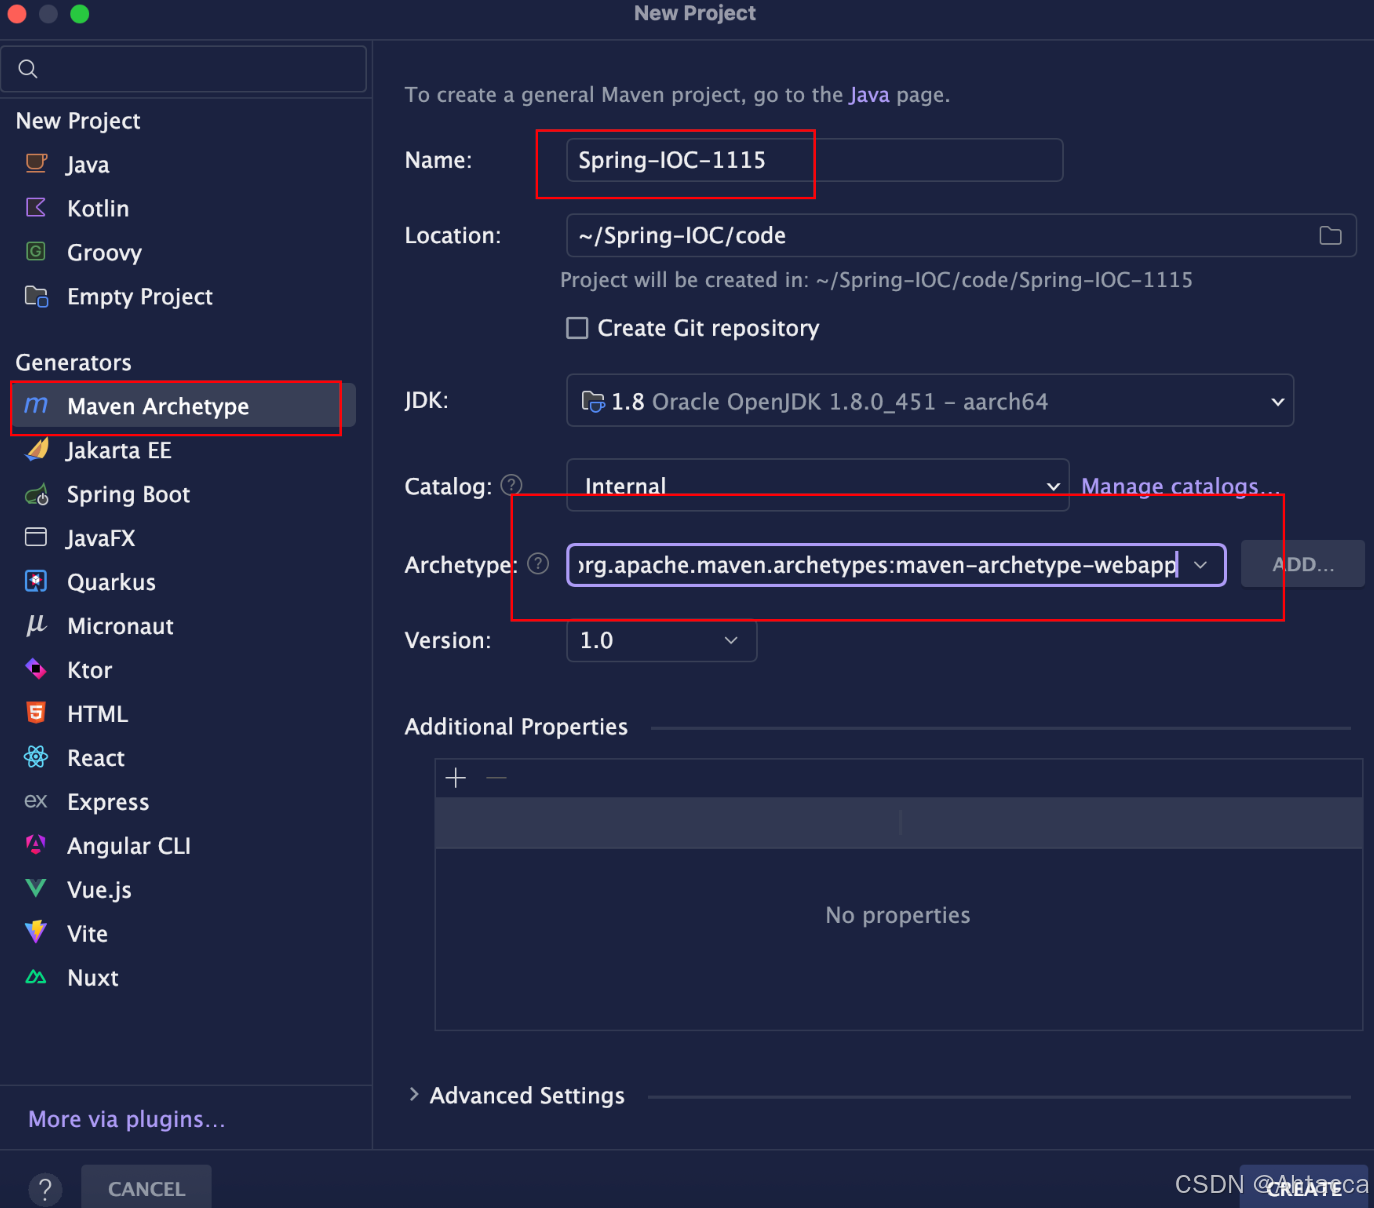Click the Create button
Image resolution: width=1374 pixels, height=1208 pixels.
click(x=1304, y=1187)
